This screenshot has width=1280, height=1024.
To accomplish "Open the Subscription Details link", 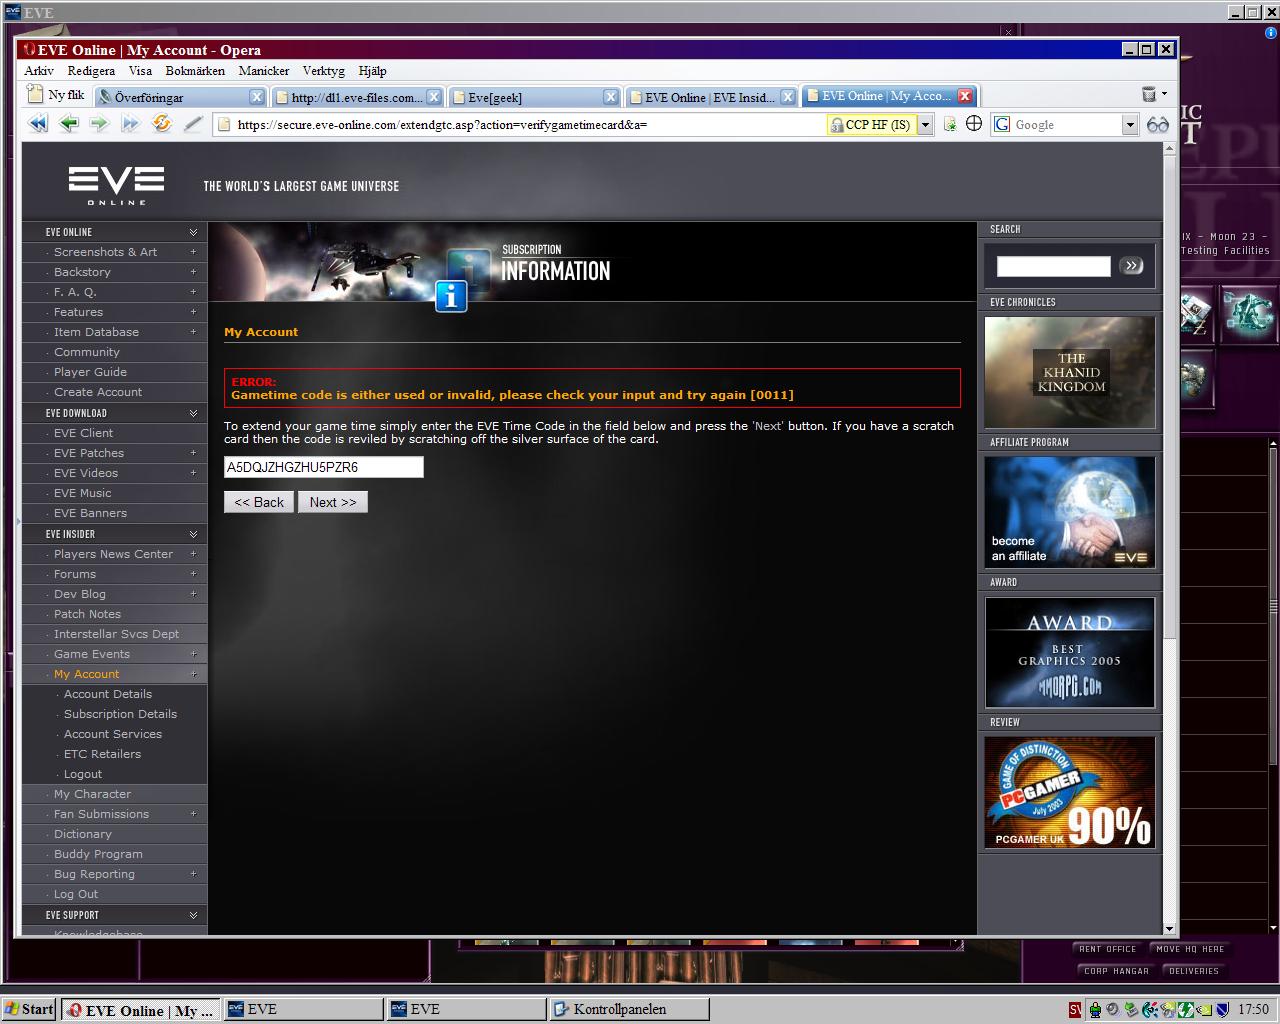I will pyautogui.click(x=120, y=714).
